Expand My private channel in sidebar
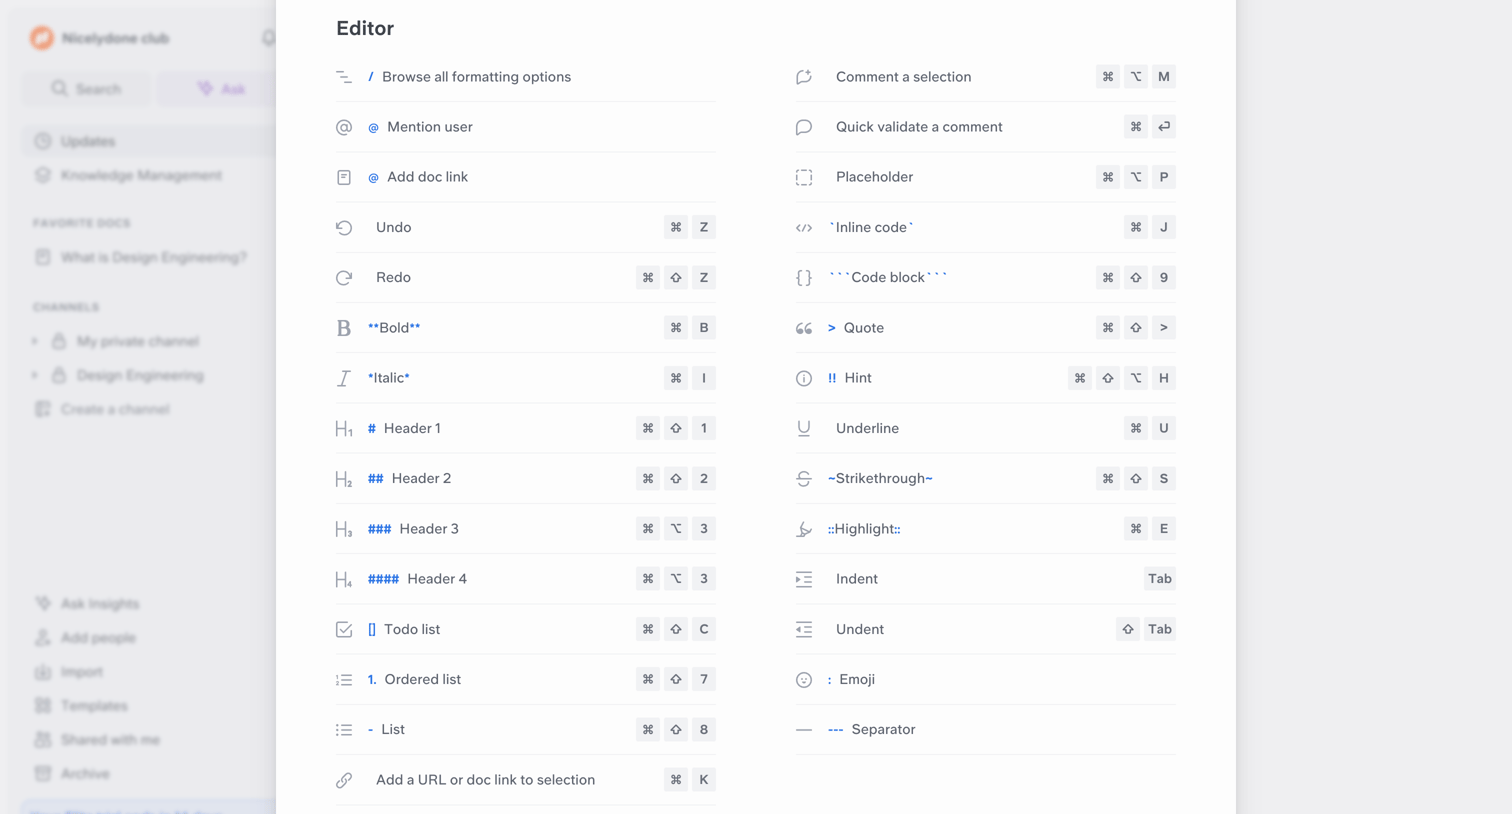This screenshot has width=1512, height=814. pyautogui.click(x=35, y=342)
